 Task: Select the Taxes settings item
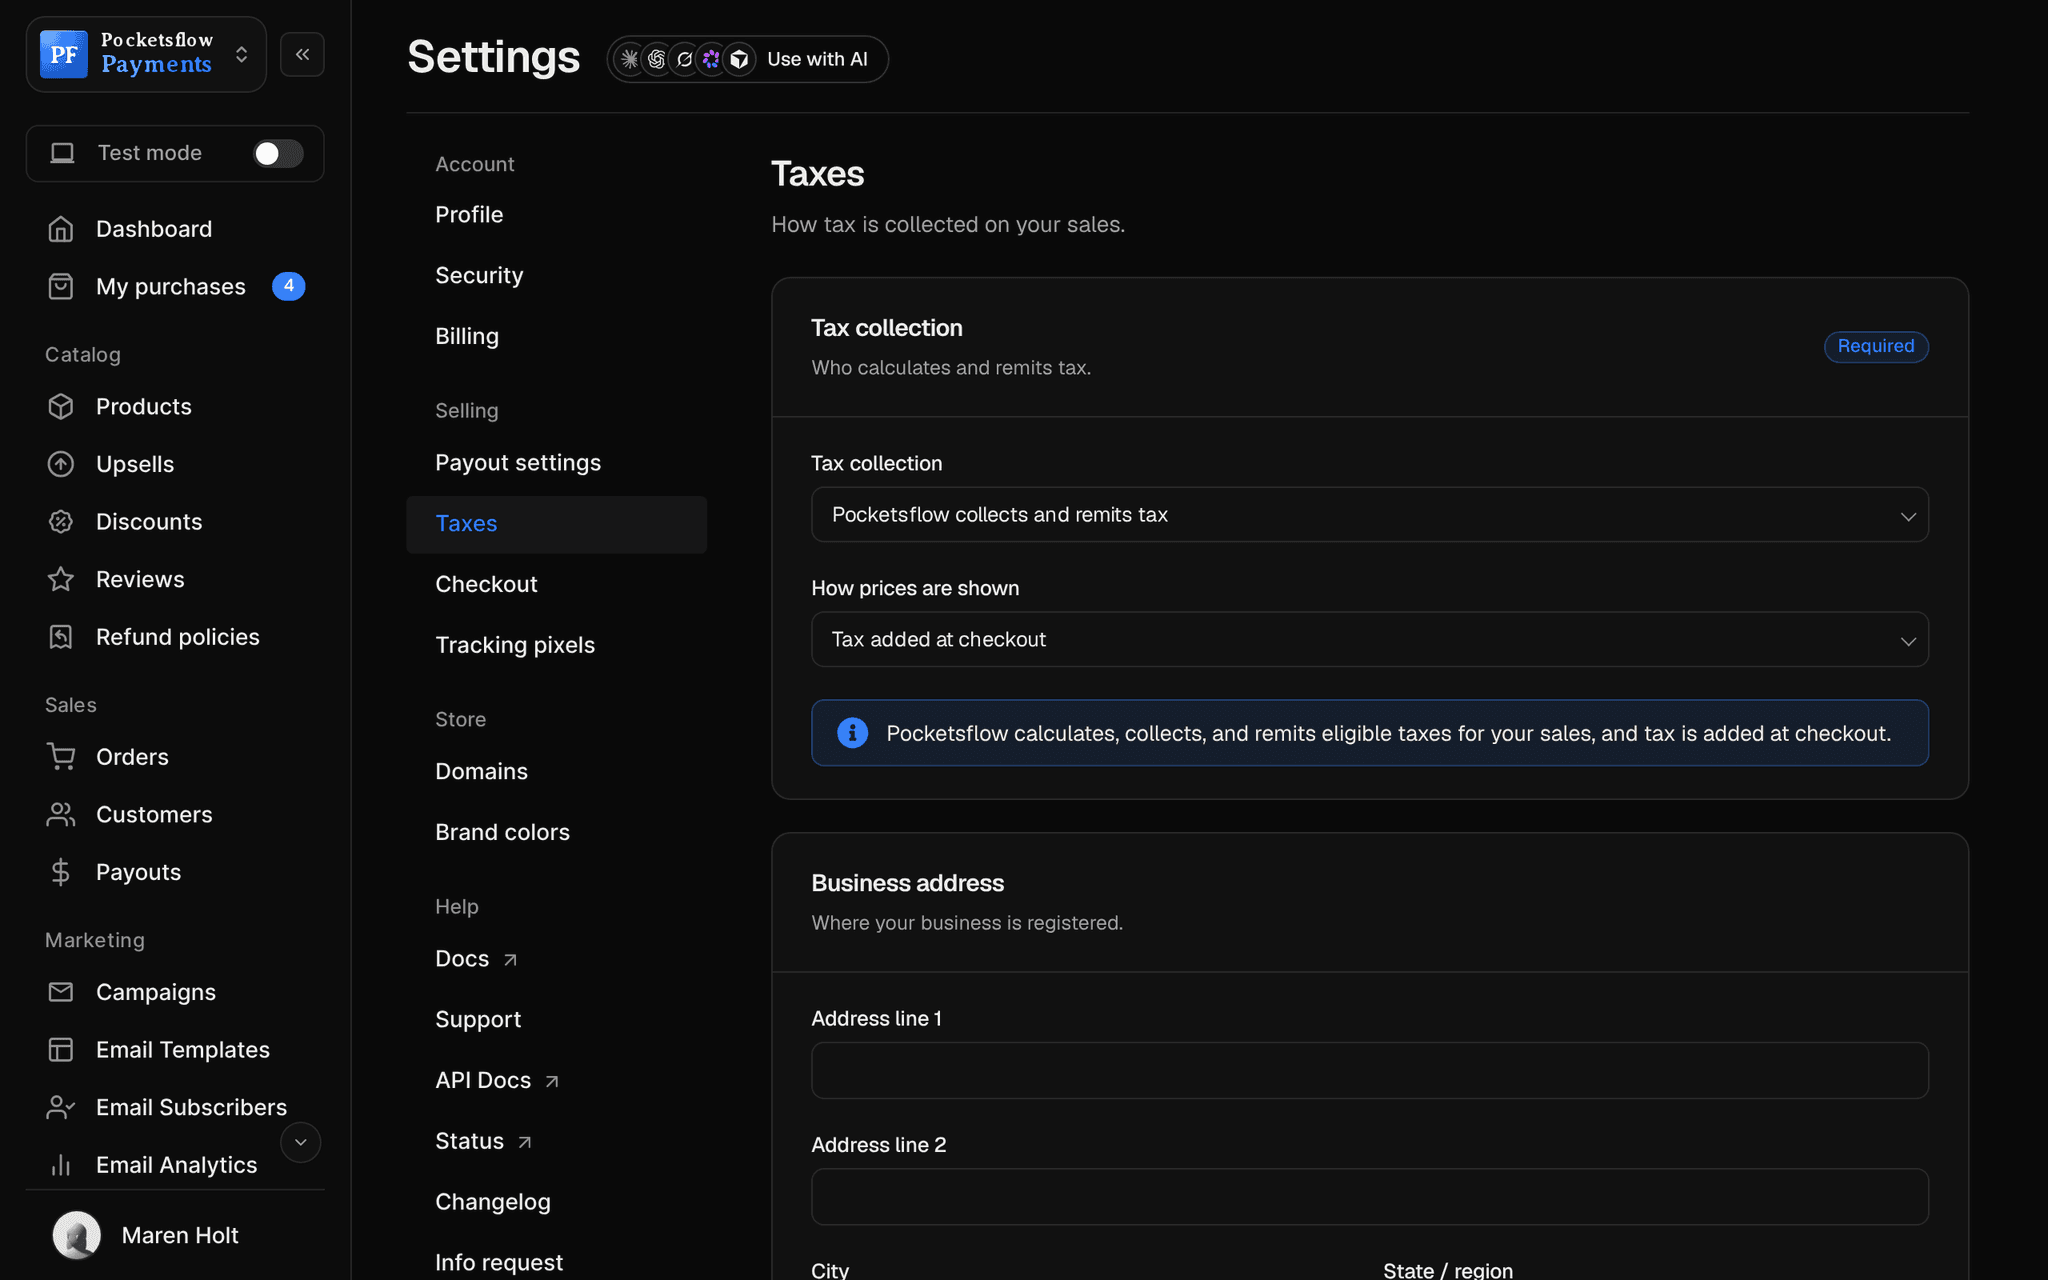[556, 524]
